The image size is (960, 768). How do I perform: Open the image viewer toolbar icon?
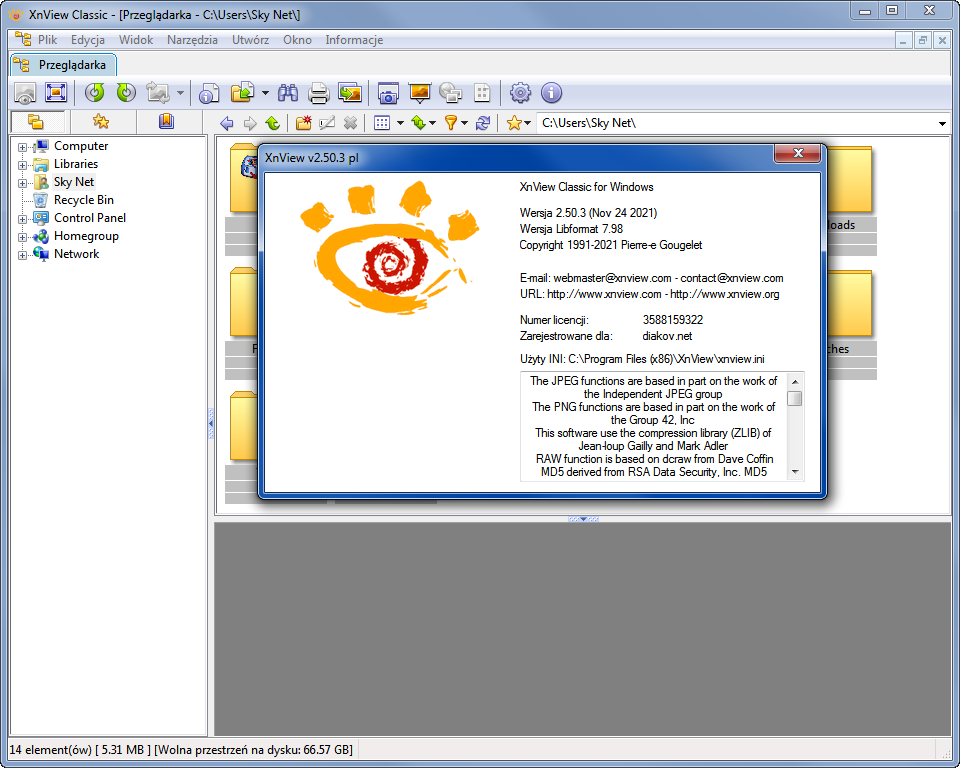click(25, 93)
